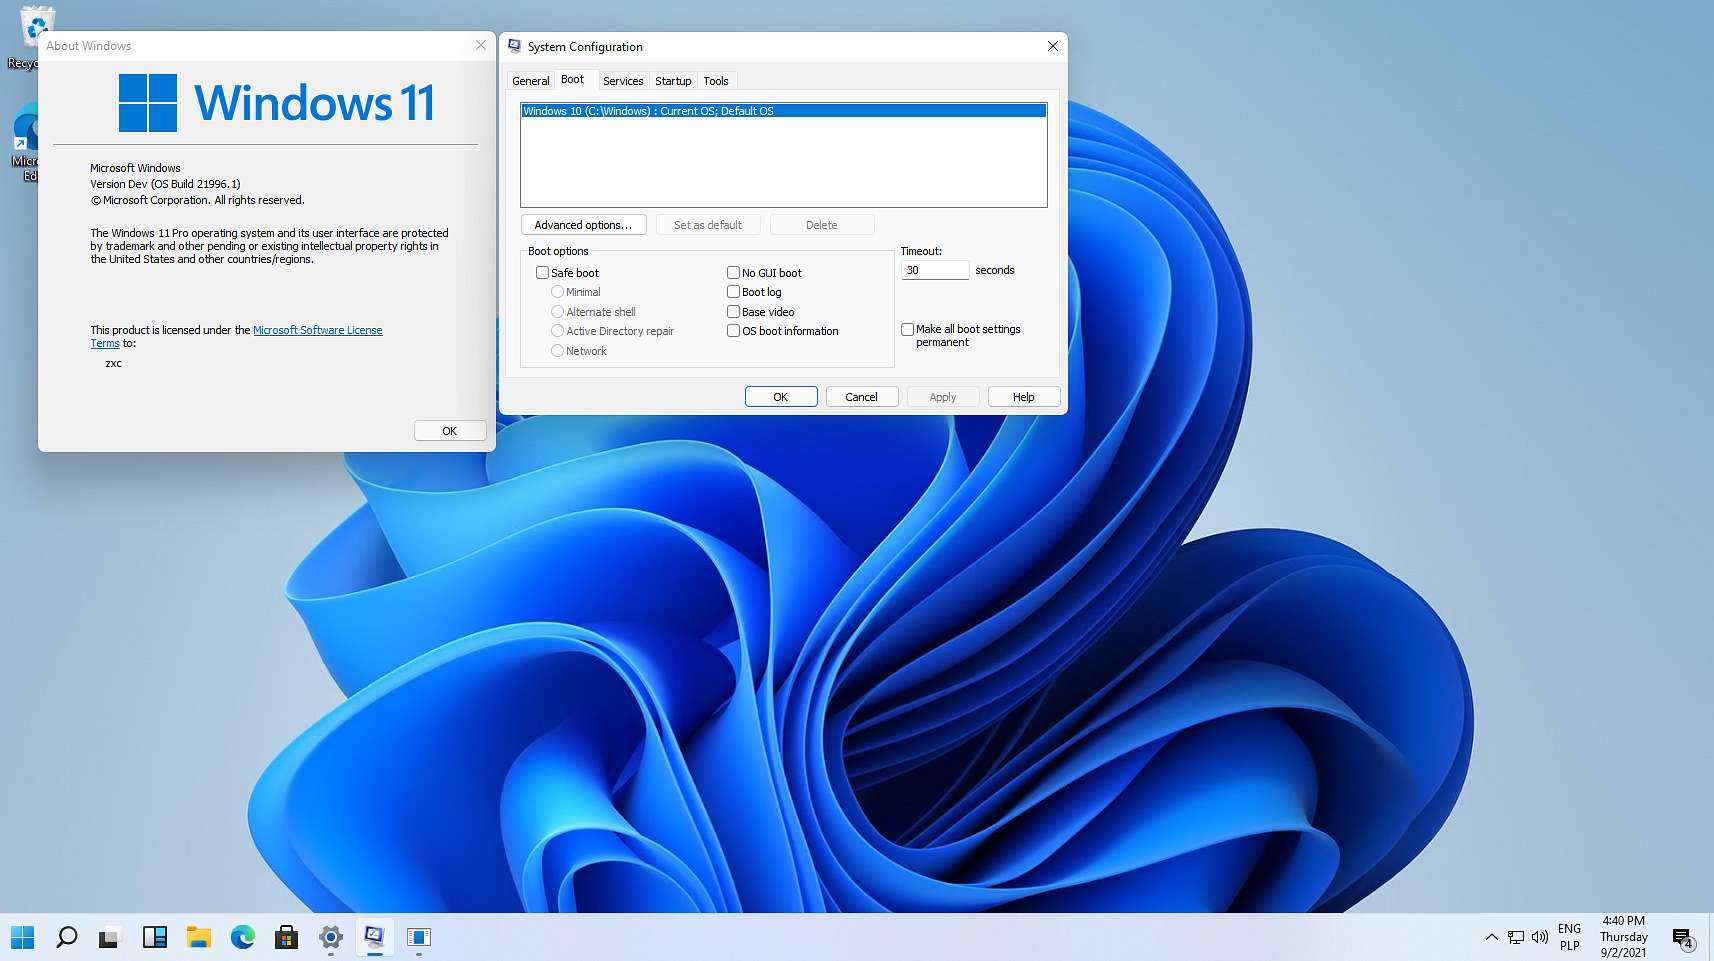Switch input language ENG PLP
Screen dimensions: 1714x961
(x=1569, y=937)
